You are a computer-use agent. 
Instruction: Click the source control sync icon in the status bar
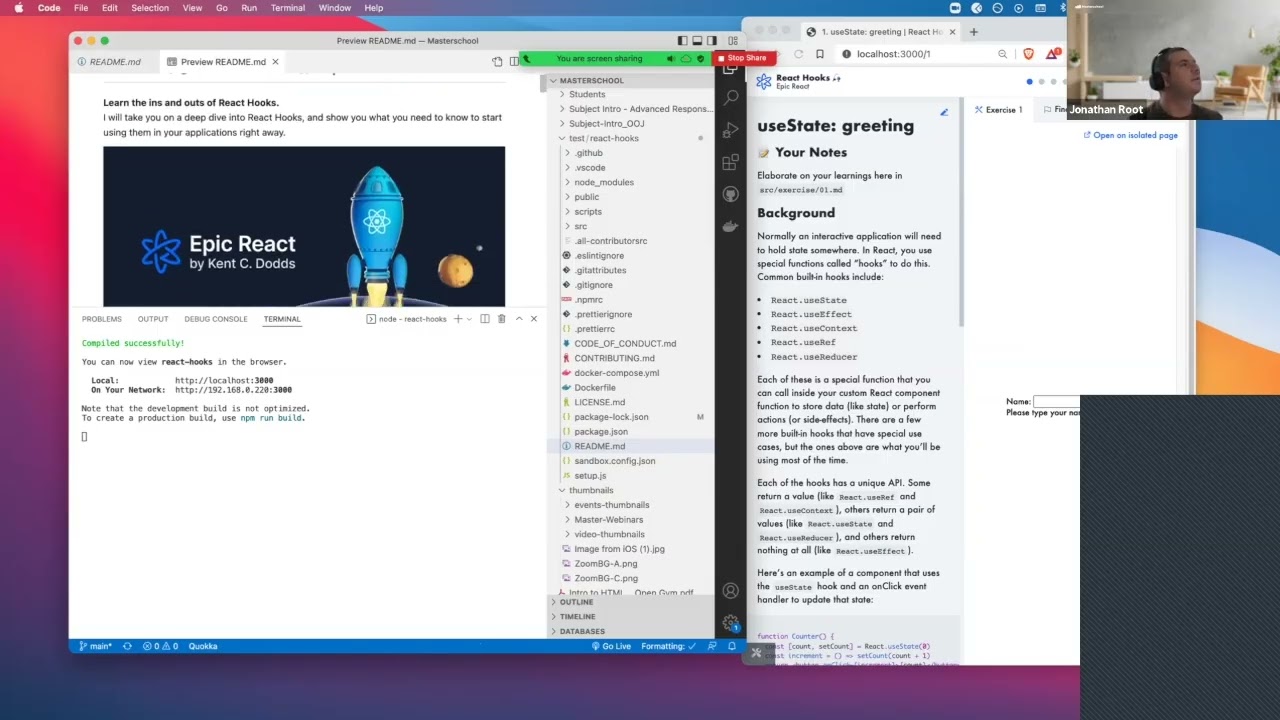127,646
